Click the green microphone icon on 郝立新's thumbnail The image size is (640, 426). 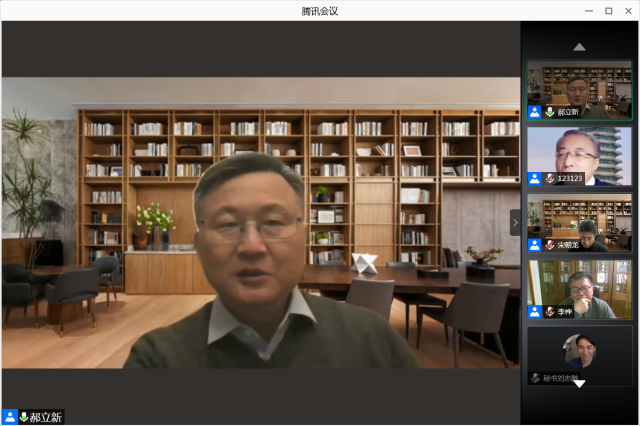point(549,112)
